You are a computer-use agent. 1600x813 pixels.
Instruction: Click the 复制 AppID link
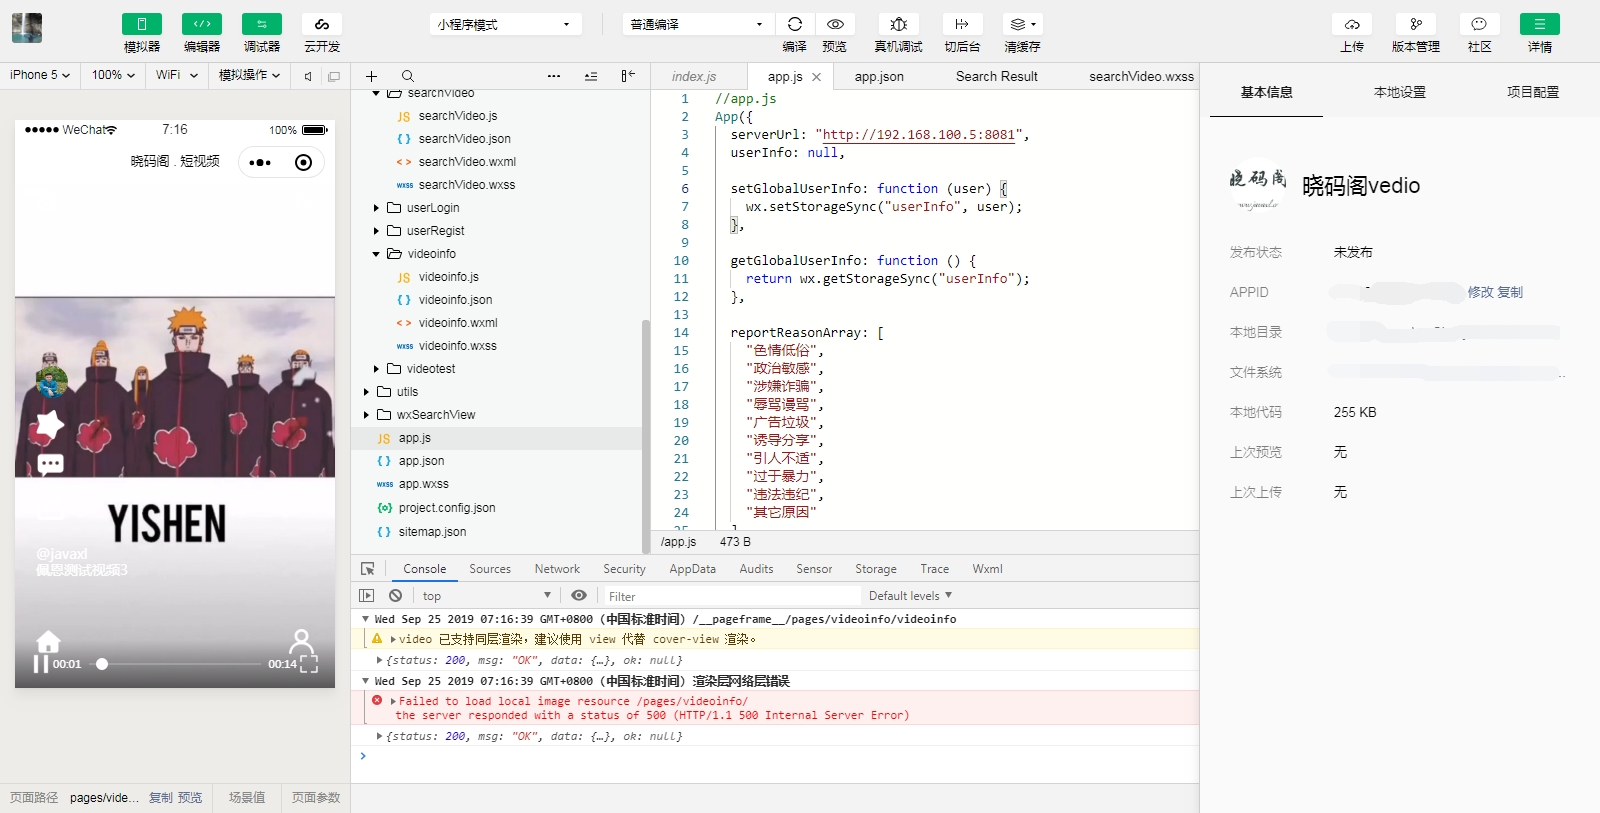pyautogui.click(x=1510, y=292)
